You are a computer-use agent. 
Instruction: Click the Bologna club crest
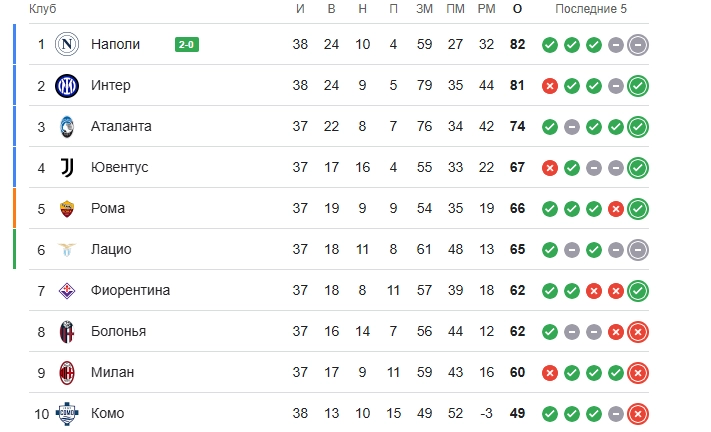click(x=67, y=332)
